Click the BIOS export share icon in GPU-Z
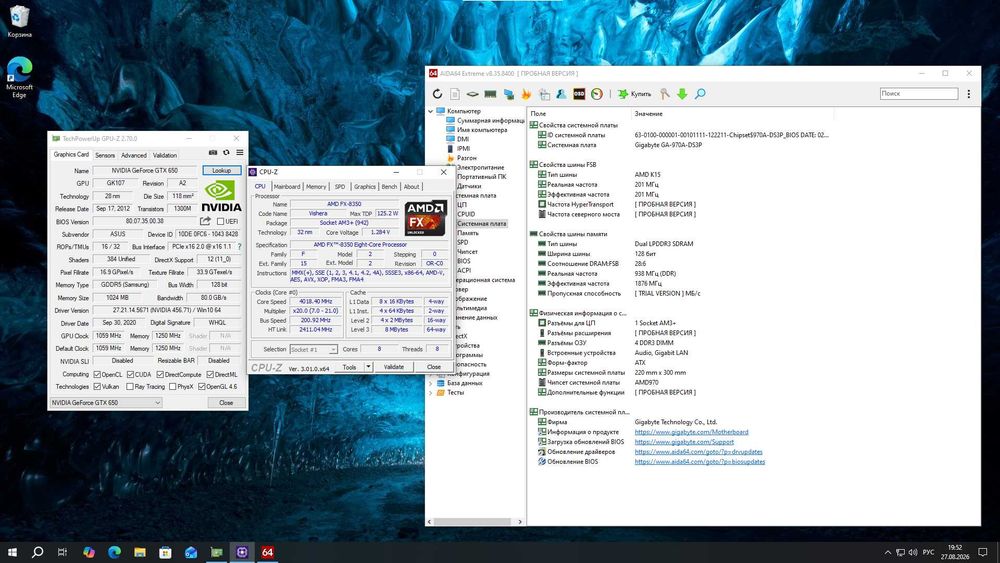Image resolution: width=1000 pixels, height=563 pixels. tap(205, 221)
